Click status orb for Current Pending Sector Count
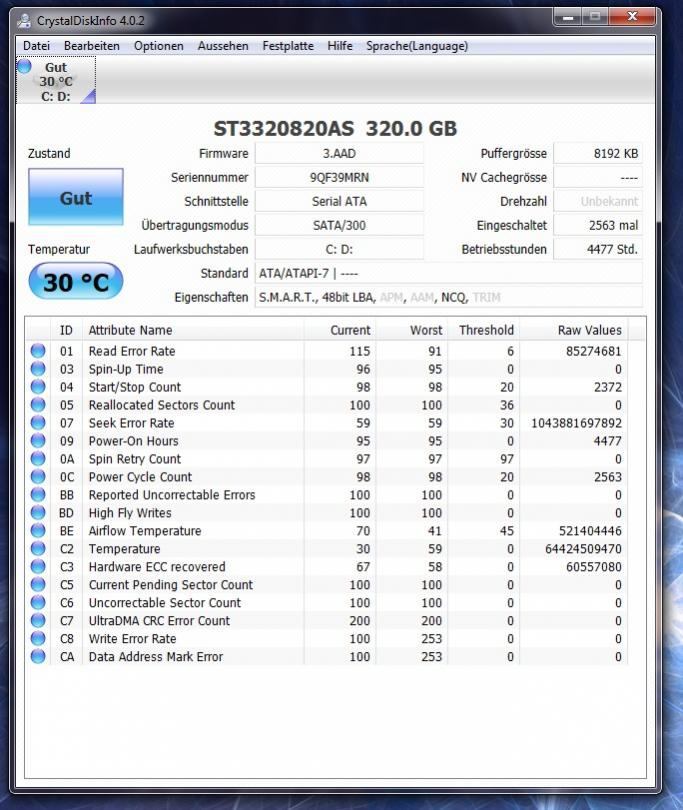 click(x=38, y=584)
